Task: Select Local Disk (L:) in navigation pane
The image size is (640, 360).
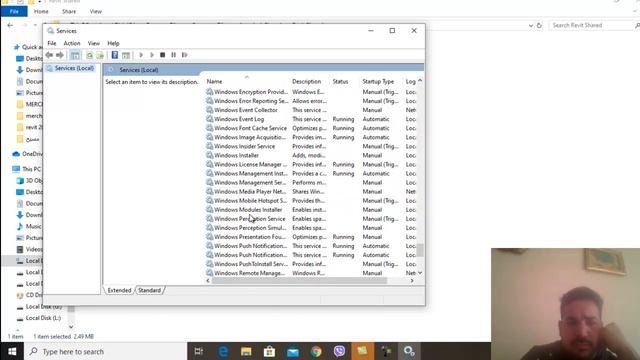Action: point(38,318)
